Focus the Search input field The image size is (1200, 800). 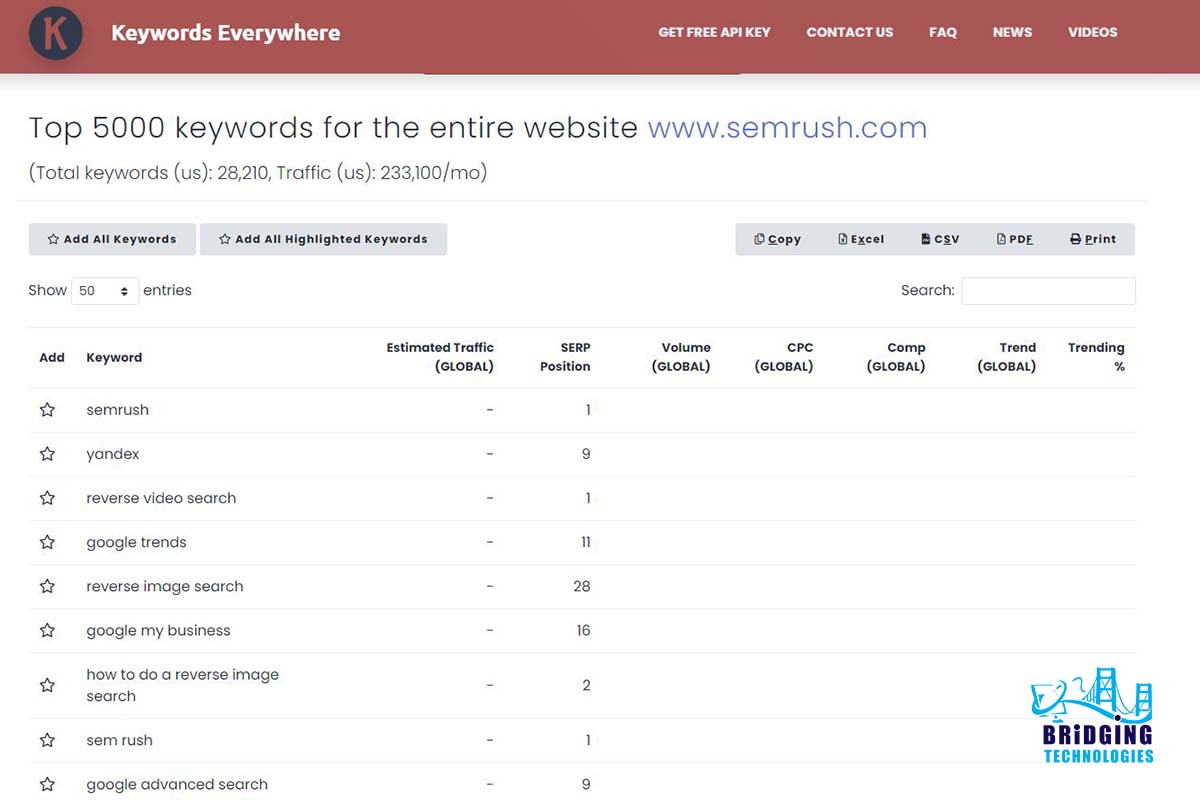point(1048,291)
